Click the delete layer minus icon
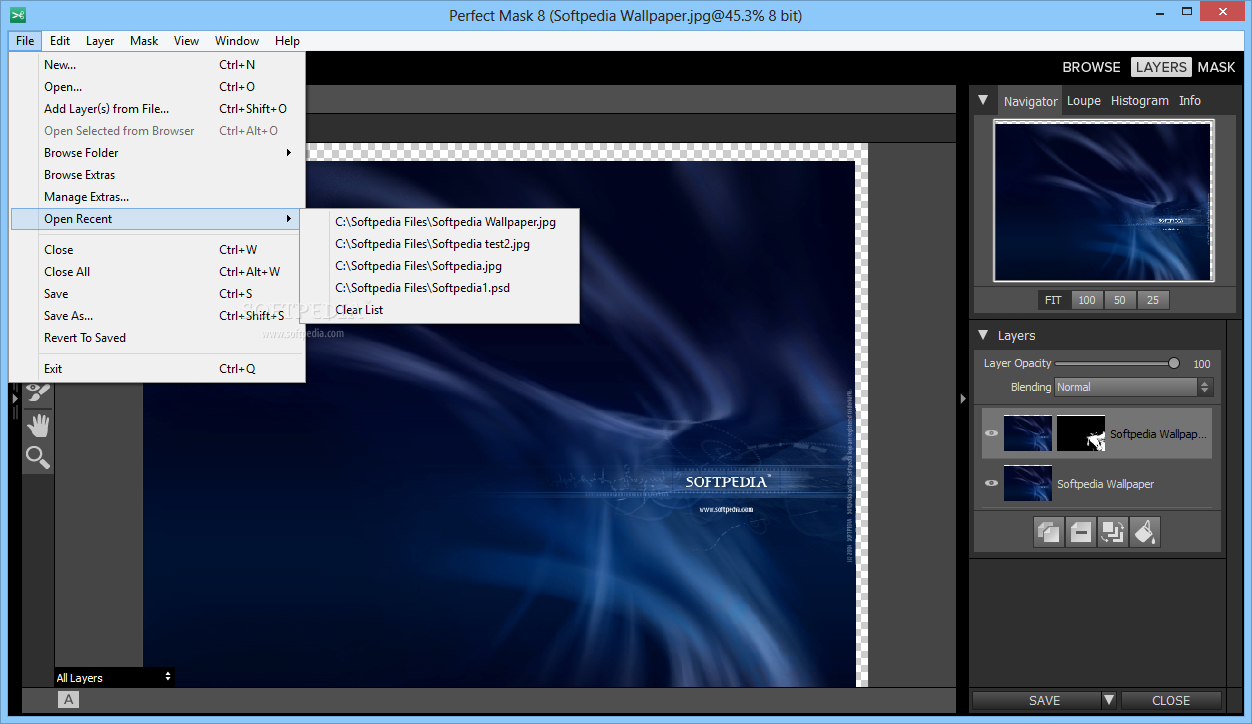 [1081, 532]
